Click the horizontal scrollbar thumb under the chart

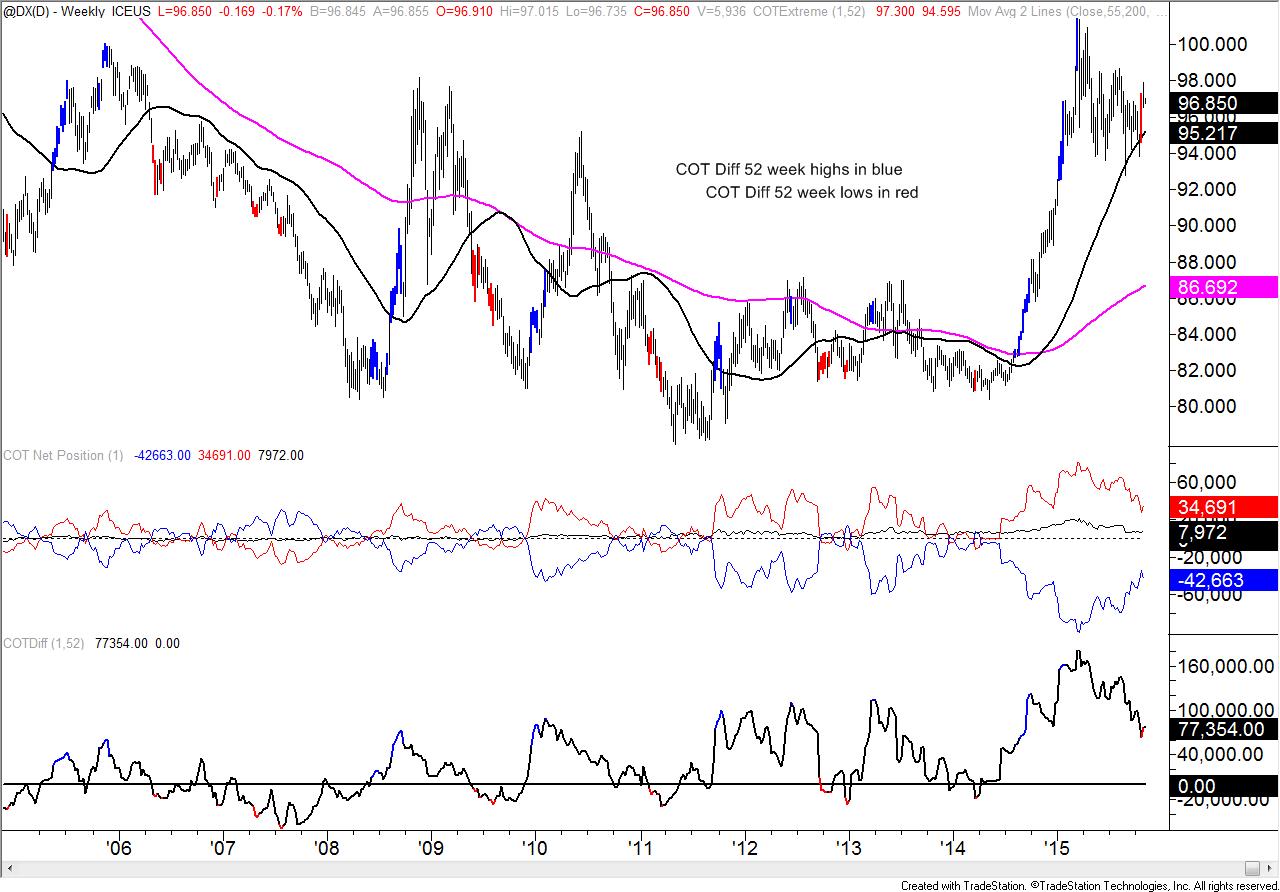click(1252, 866)
